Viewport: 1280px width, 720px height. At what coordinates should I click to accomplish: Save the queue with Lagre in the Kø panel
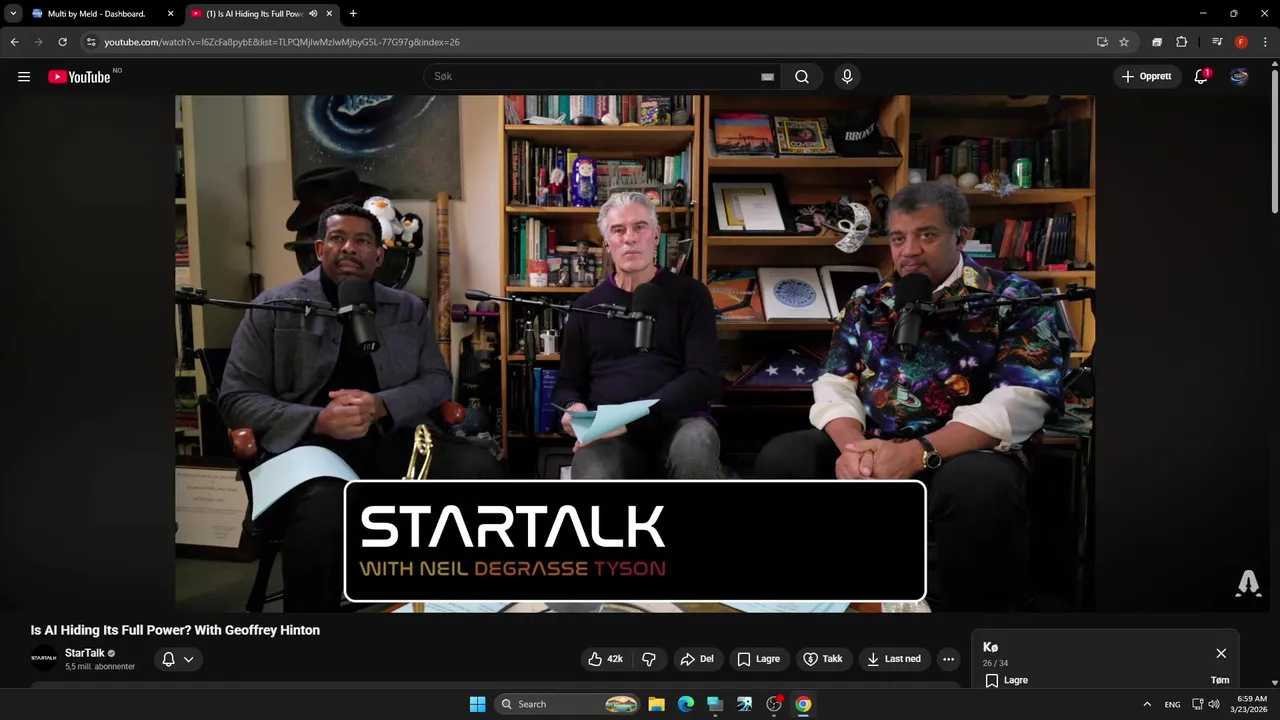[1006, 680]
